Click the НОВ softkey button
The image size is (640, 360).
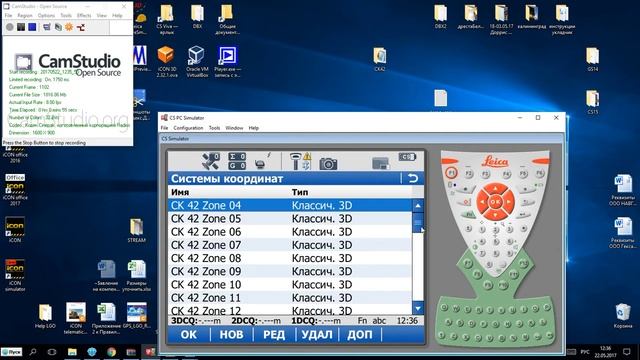pyautogui.click(x=231, y=335)
